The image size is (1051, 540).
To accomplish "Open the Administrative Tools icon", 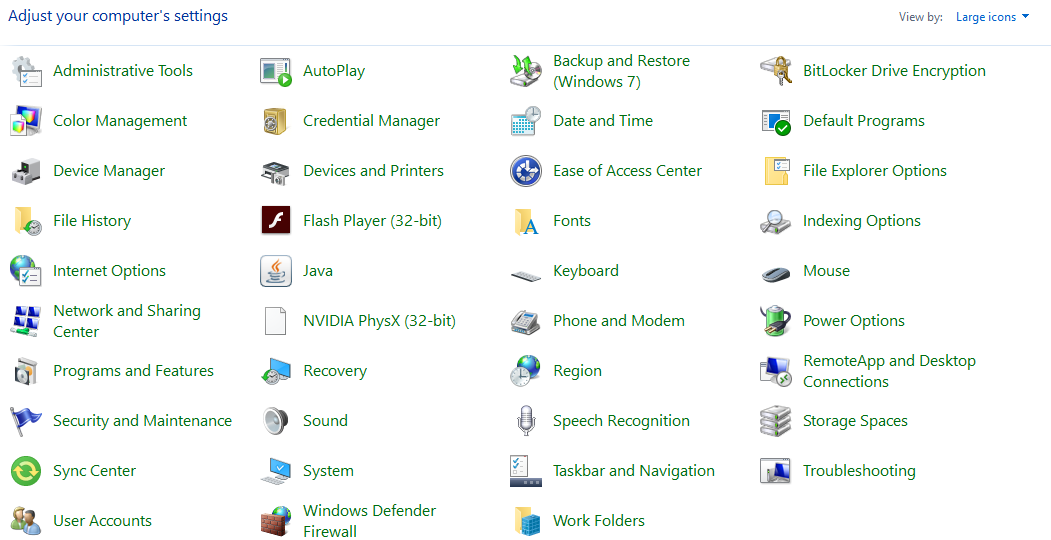I will pos(27,71).
